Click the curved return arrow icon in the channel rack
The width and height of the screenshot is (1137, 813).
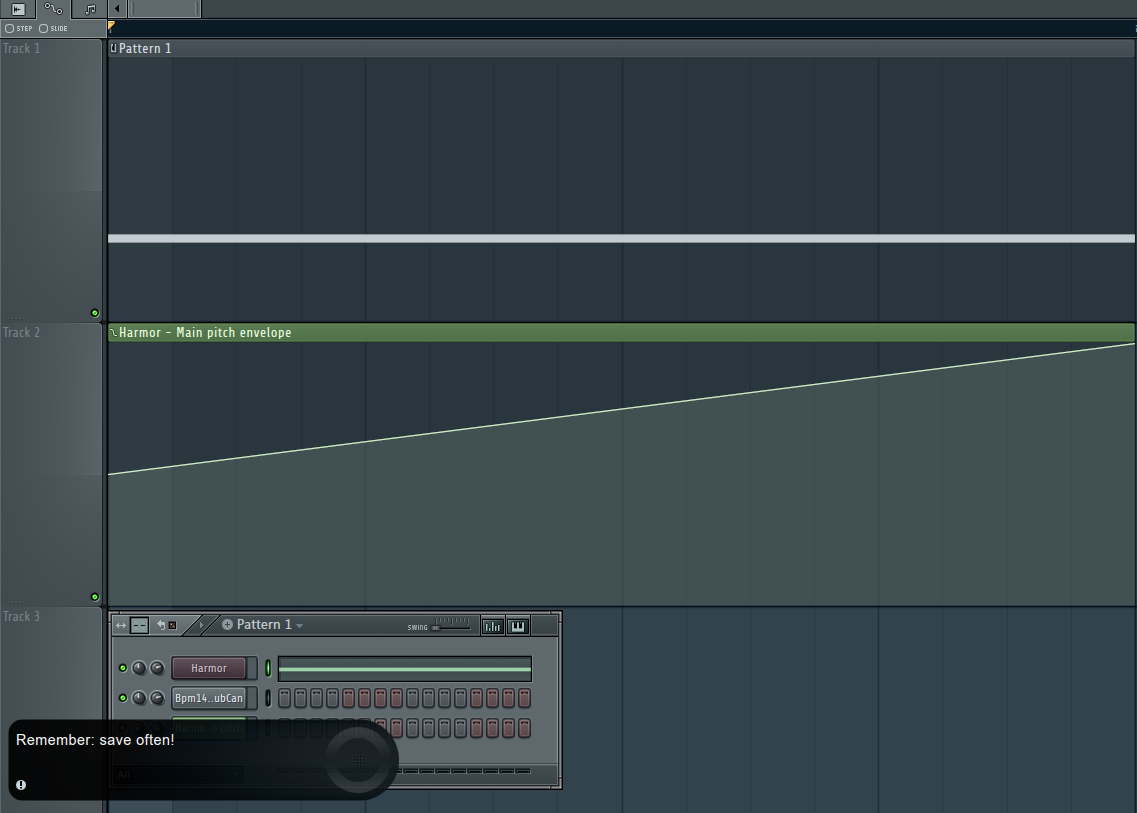tap(161, 624)
